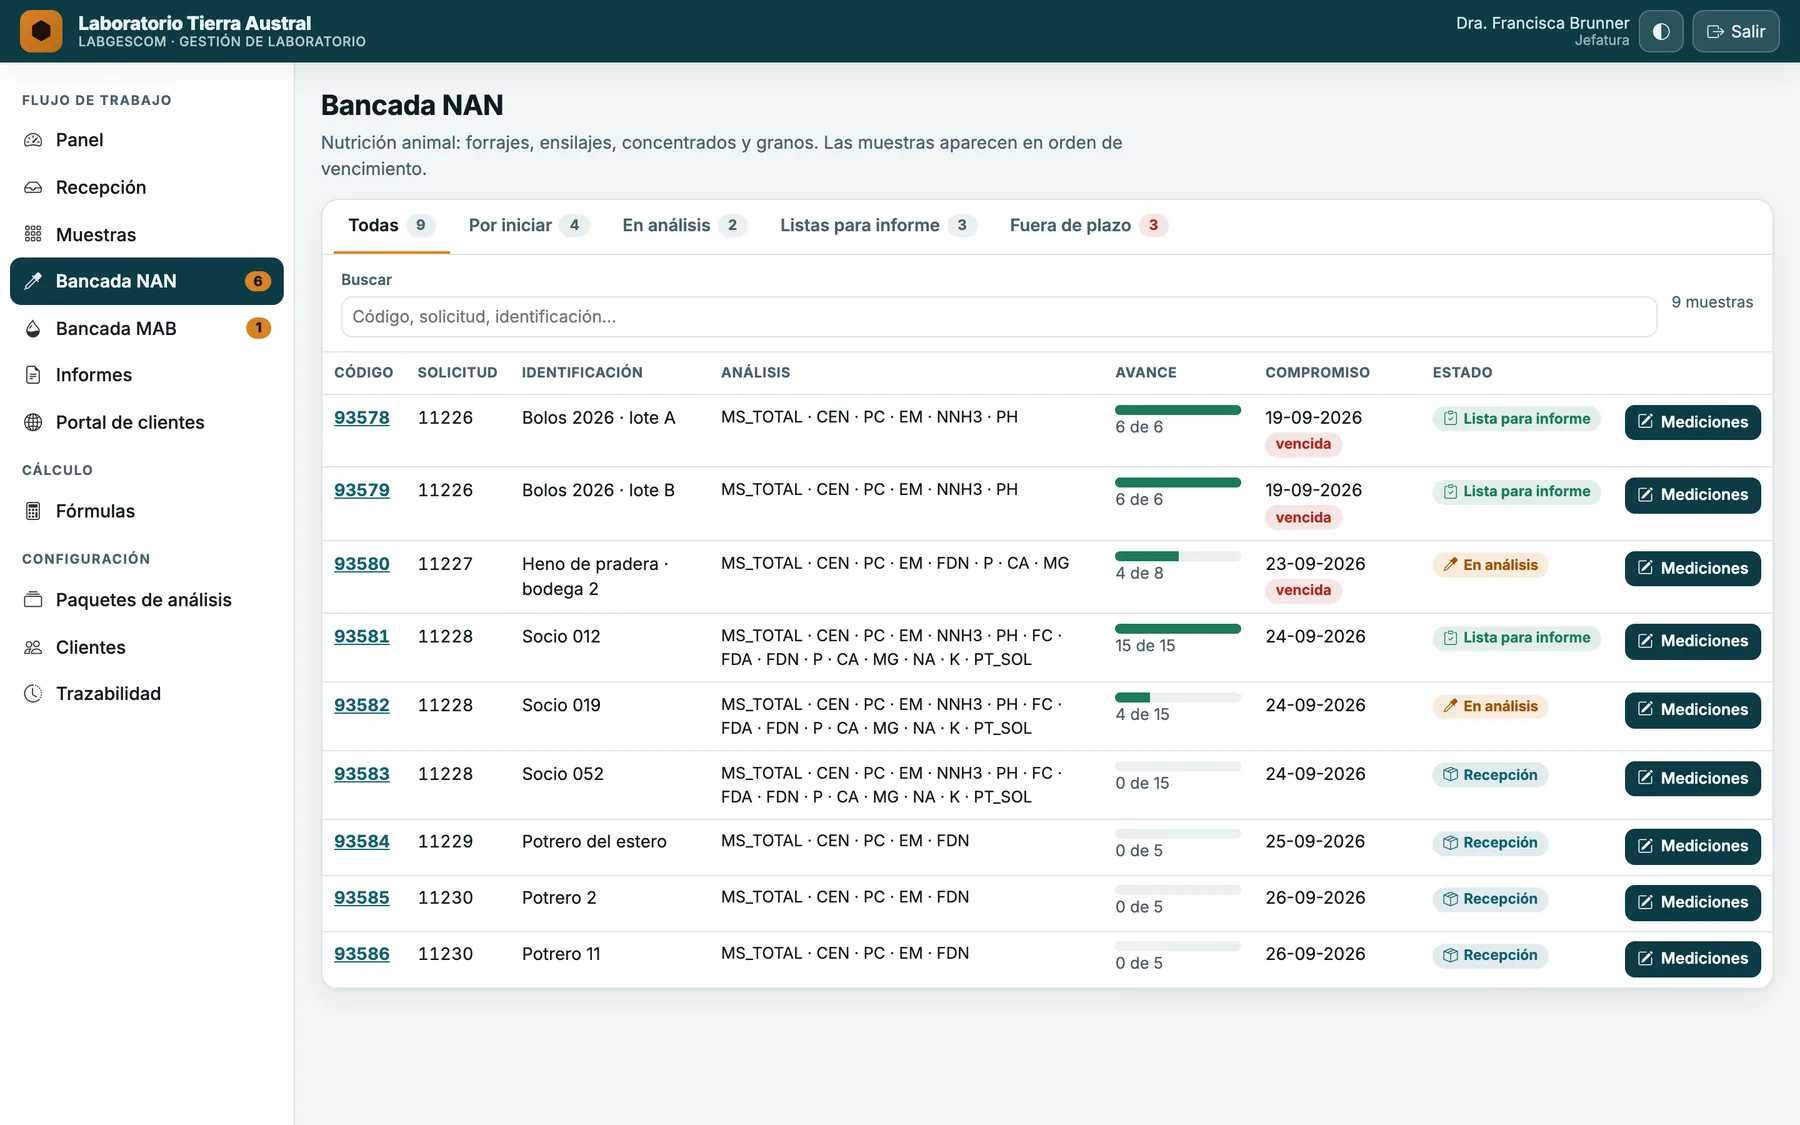The height and width of the screenshot is (1125, 1800).
Task: Open Panel in the sidebar
Action: click(x=147, y=140)
